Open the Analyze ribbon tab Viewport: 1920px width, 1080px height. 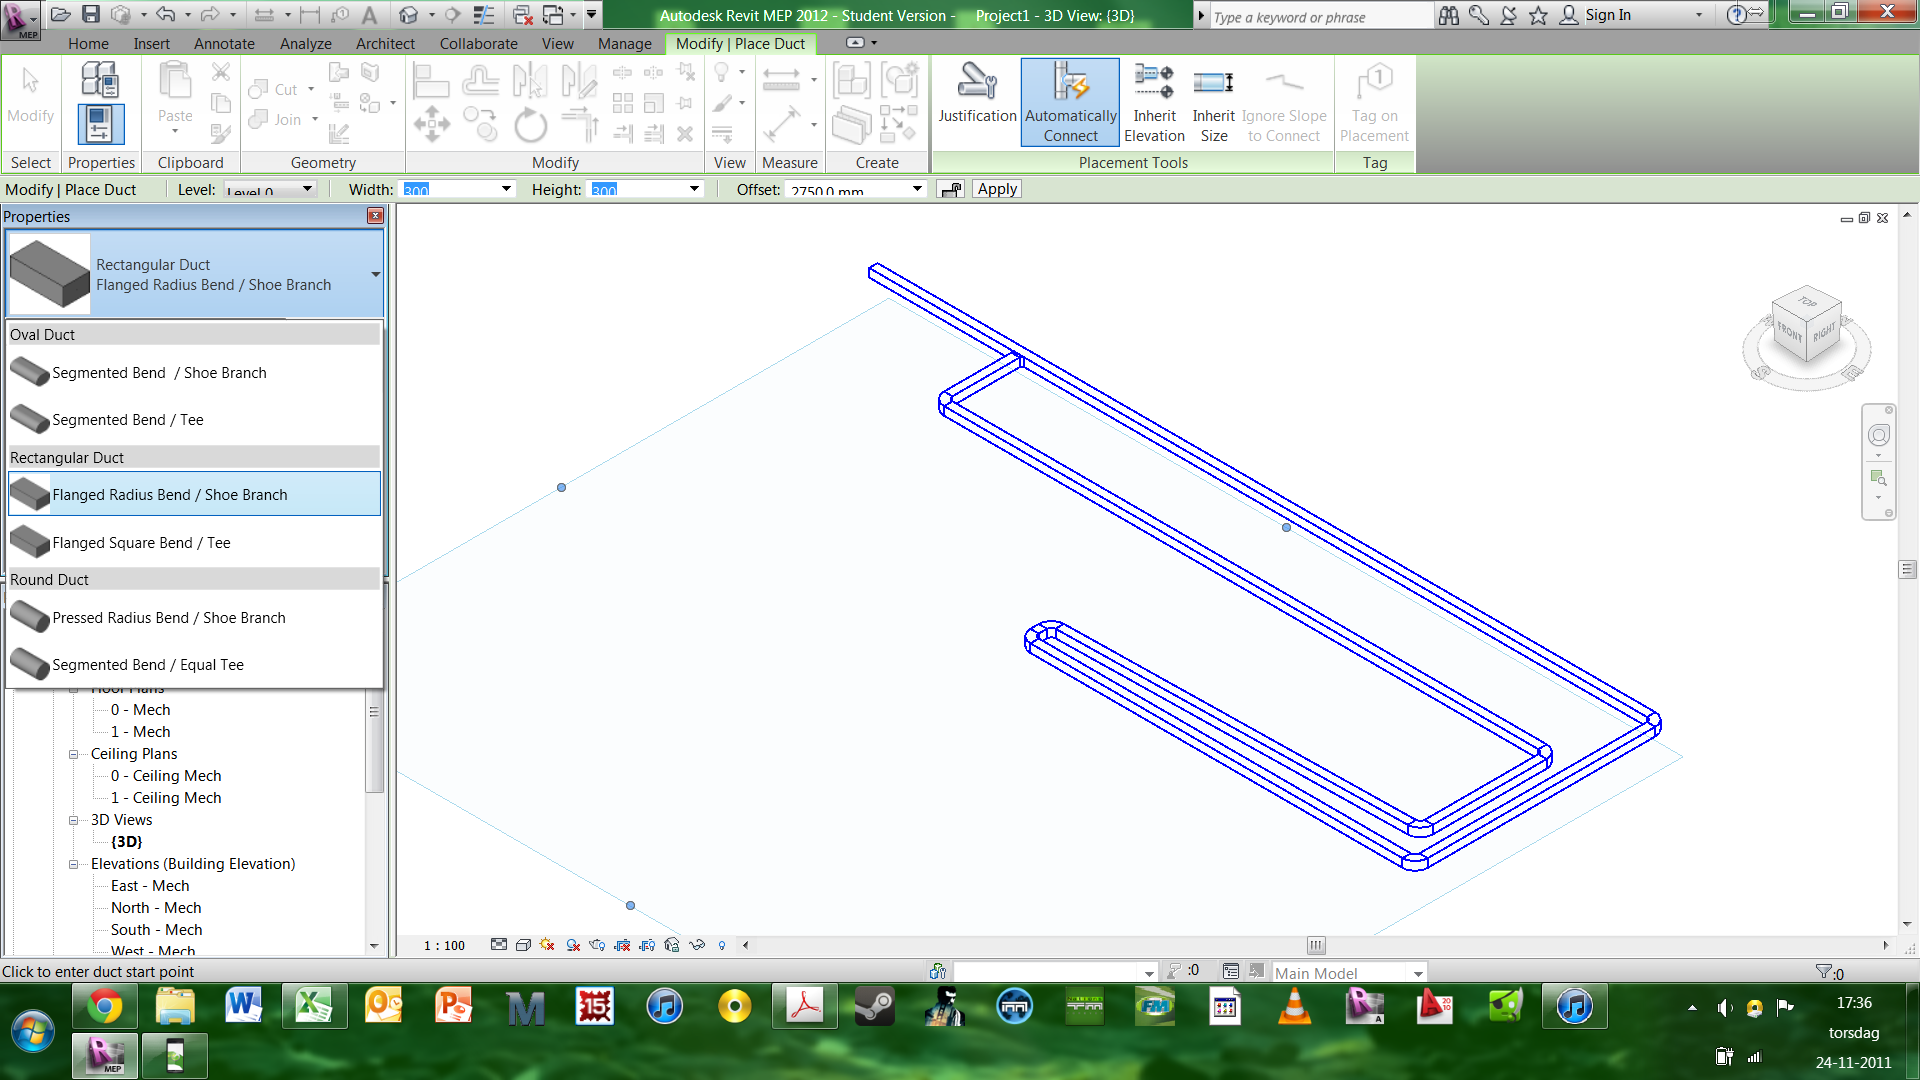[305, 44]
